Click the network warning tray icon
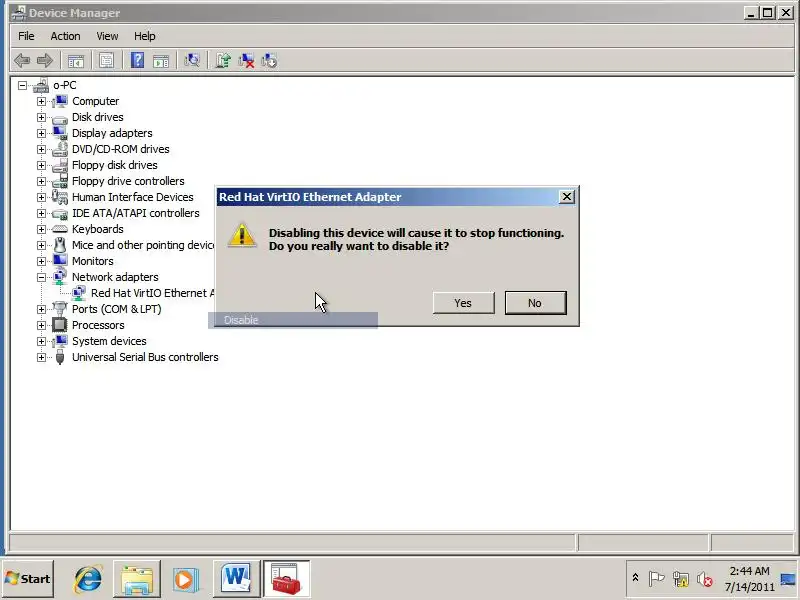800x600 pixels. [x=681, y=580]
